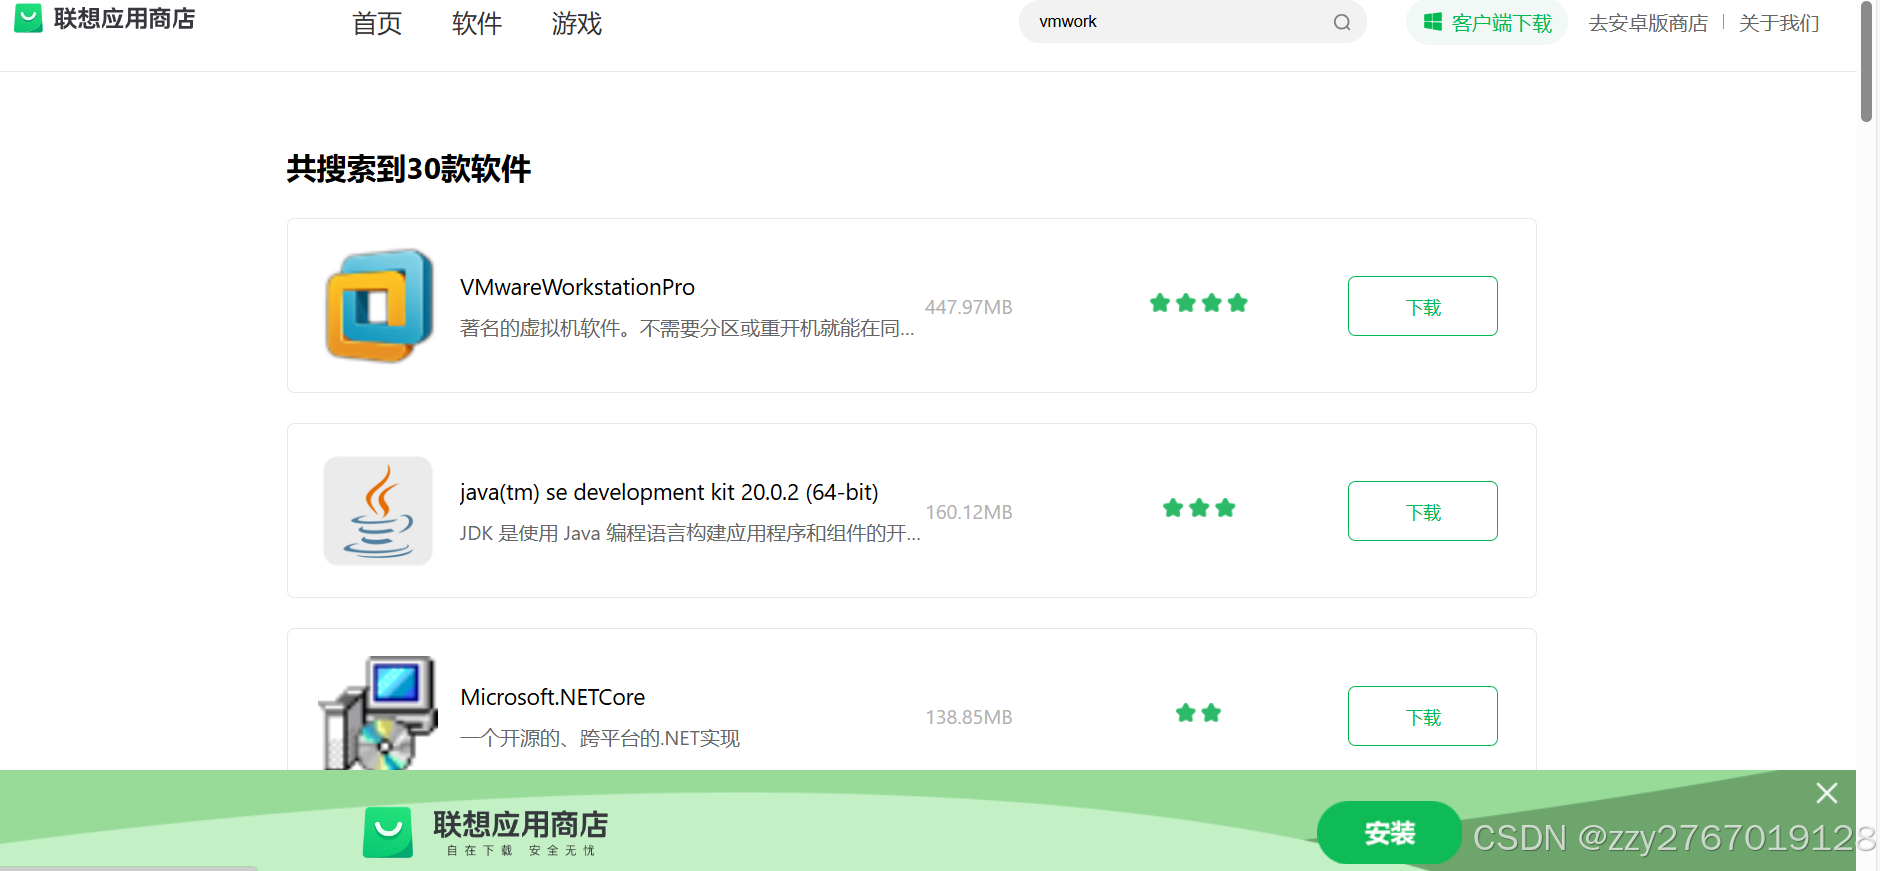Screen dimensions: 1880x871
Task: Click the JDK description text
Action: [690, 533]
